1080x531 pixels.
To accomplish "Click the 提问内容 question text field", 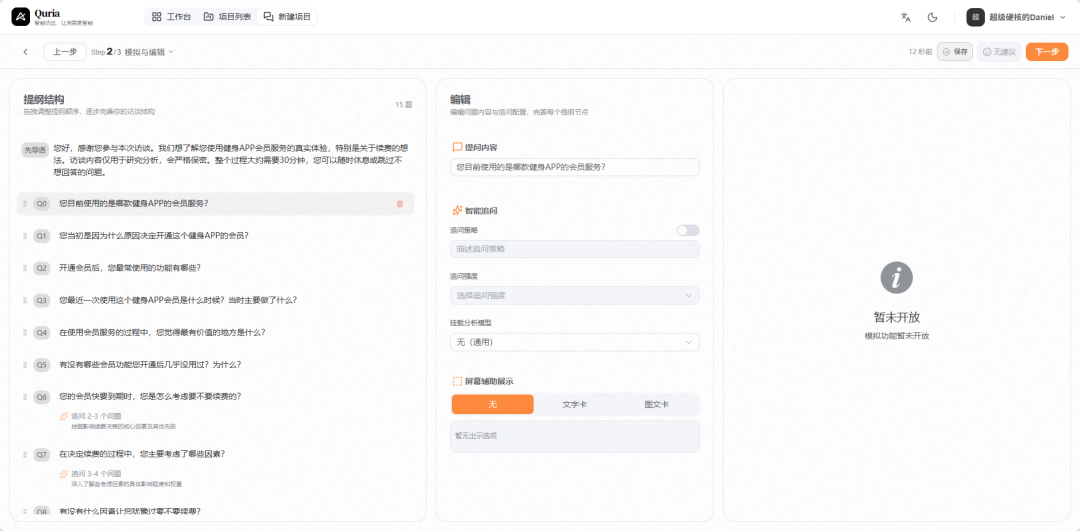I will [x=574, y=167].
